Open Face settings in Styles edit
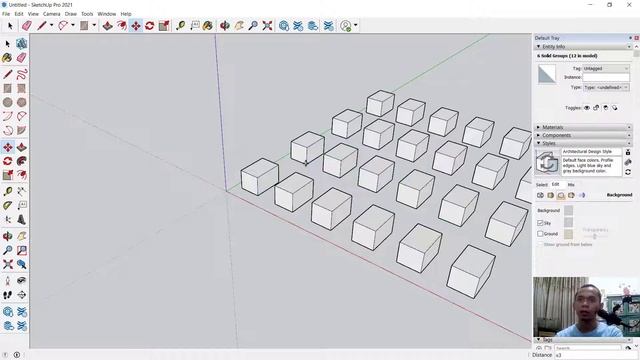640x360 pixels. click(551, 196)
